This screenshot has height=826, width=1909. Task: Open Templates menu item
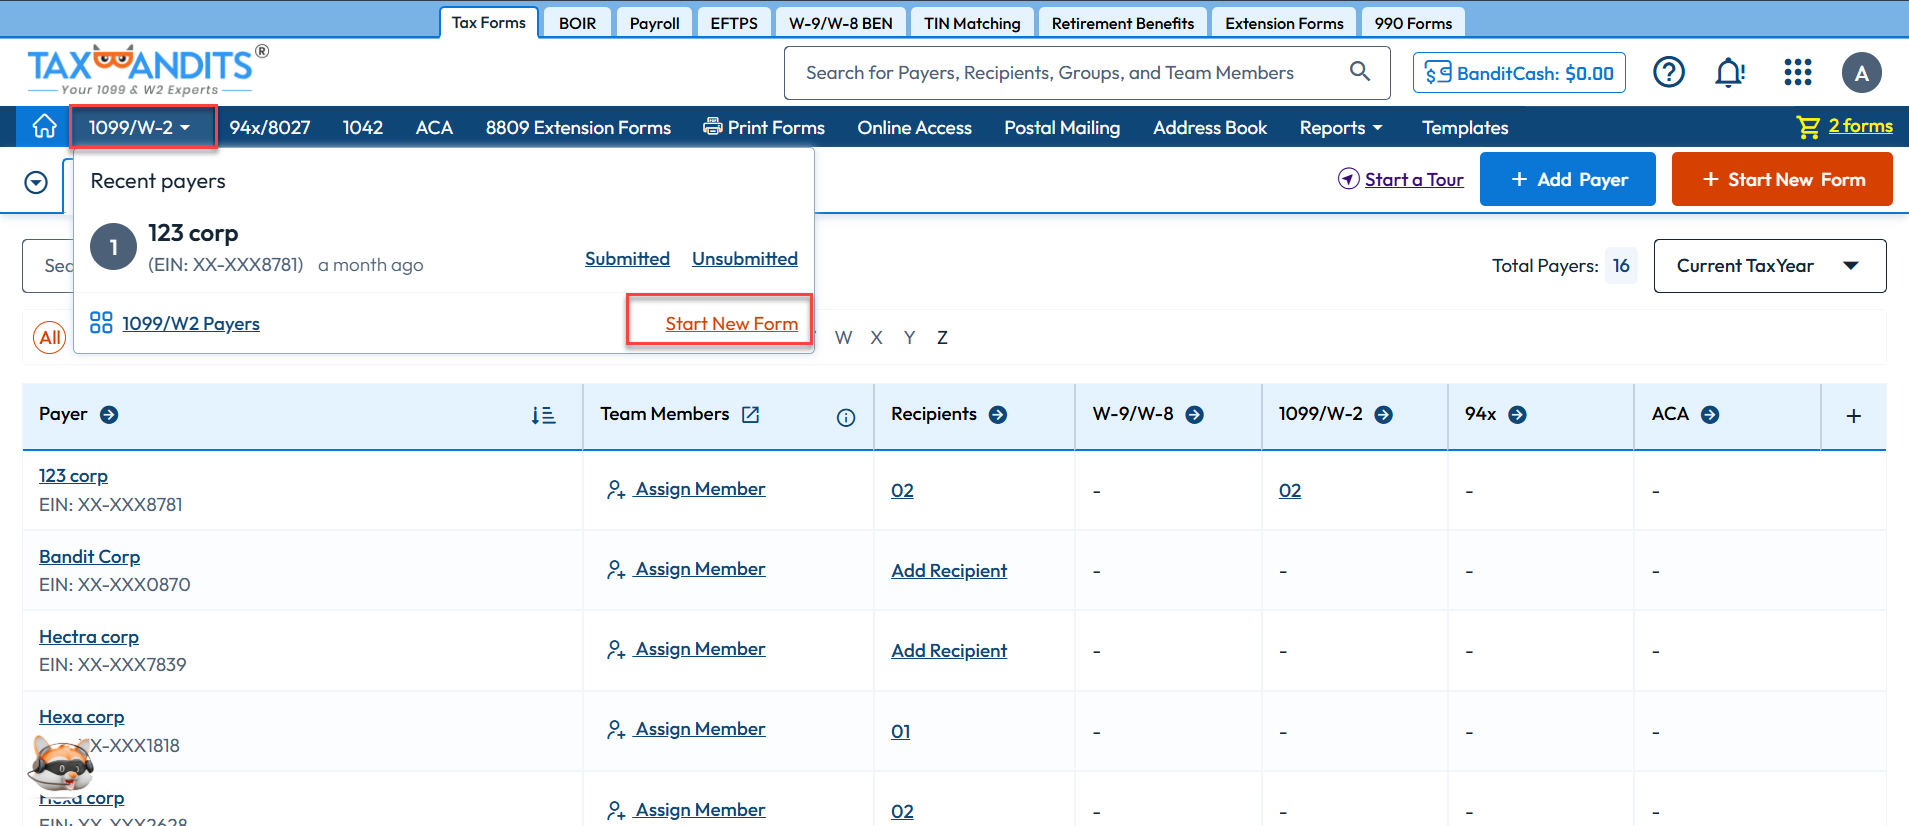(x=1465, y=127)
